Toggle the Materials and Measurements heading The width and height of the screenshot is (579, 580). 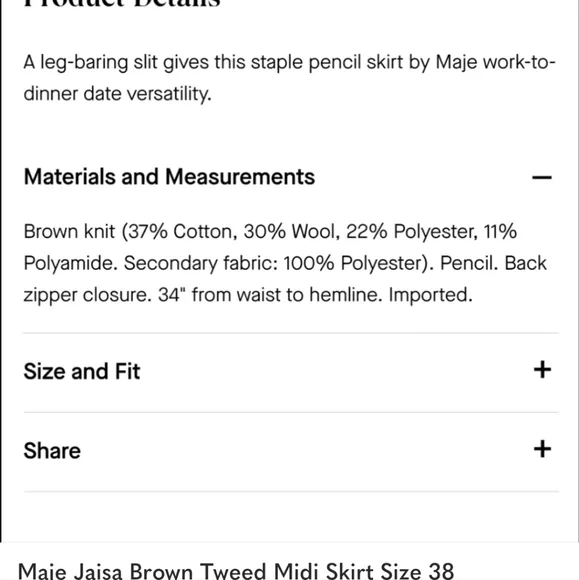[169, 177]
